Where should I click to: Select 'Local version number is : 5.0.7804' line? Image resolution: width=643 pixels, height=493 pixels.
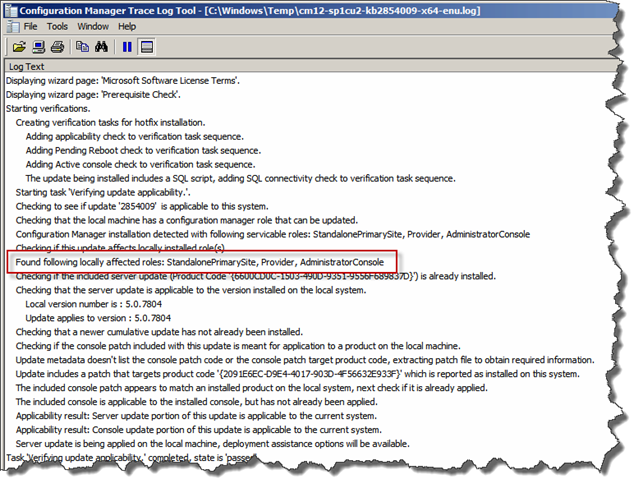pos(93,304)
